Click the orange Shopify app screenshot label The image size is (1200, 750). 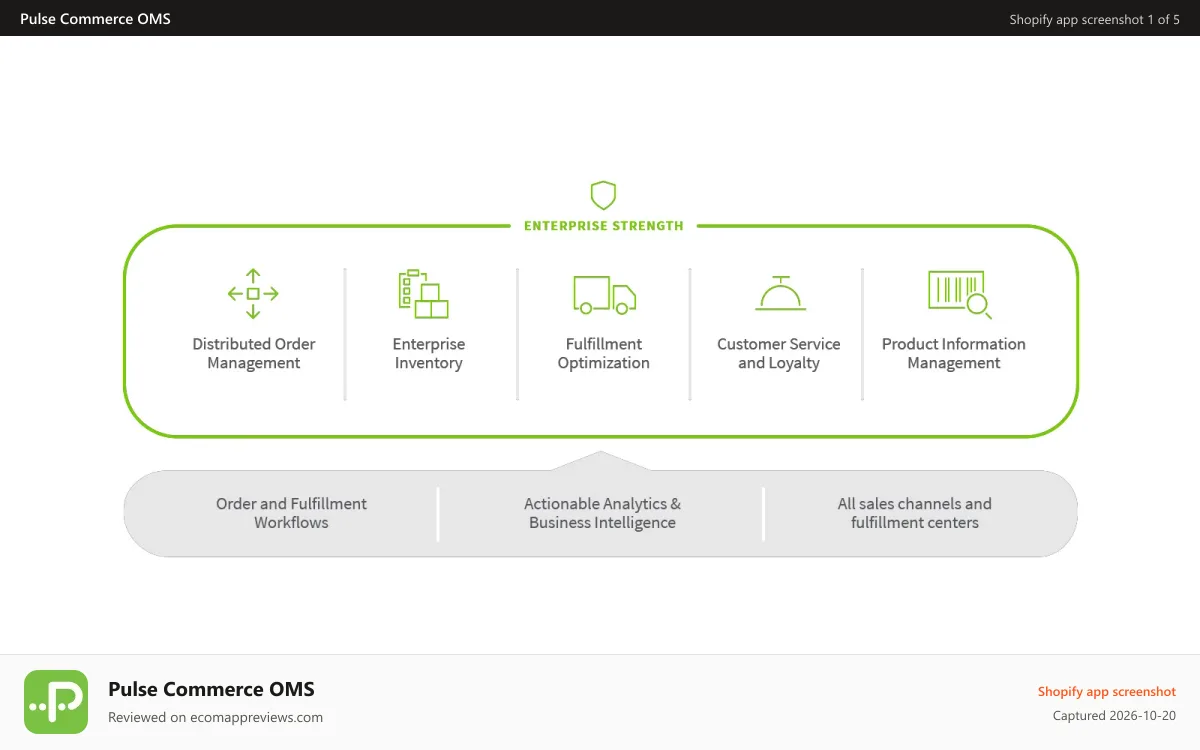pos(1107,692)
